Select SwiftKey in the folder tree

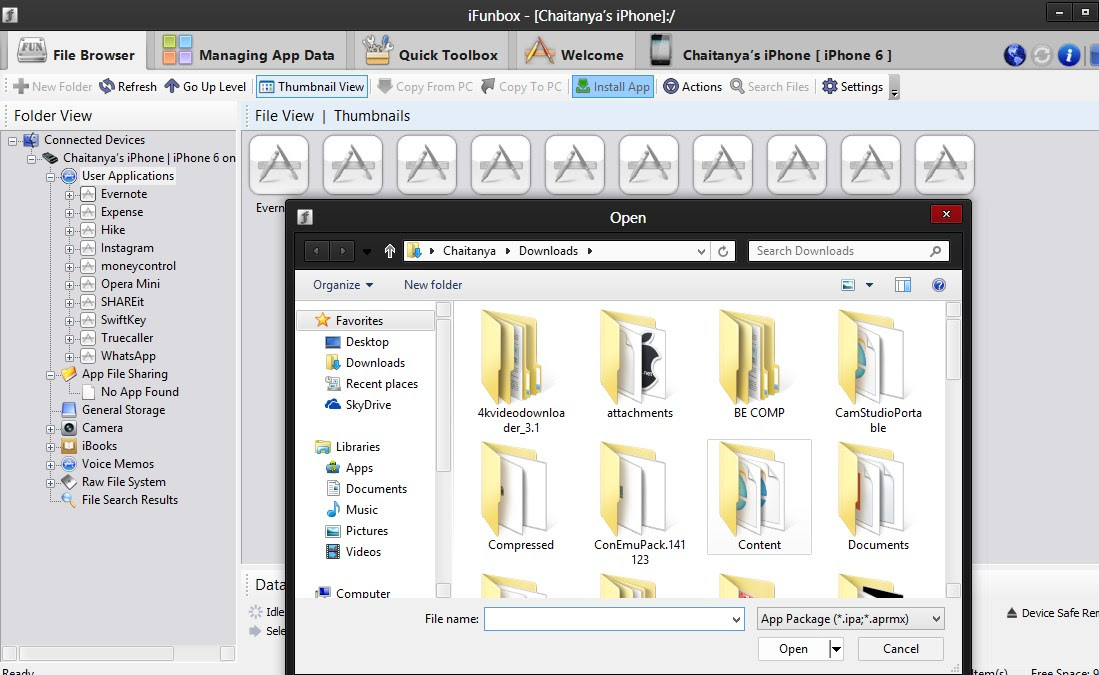click(x=123, y=320)
